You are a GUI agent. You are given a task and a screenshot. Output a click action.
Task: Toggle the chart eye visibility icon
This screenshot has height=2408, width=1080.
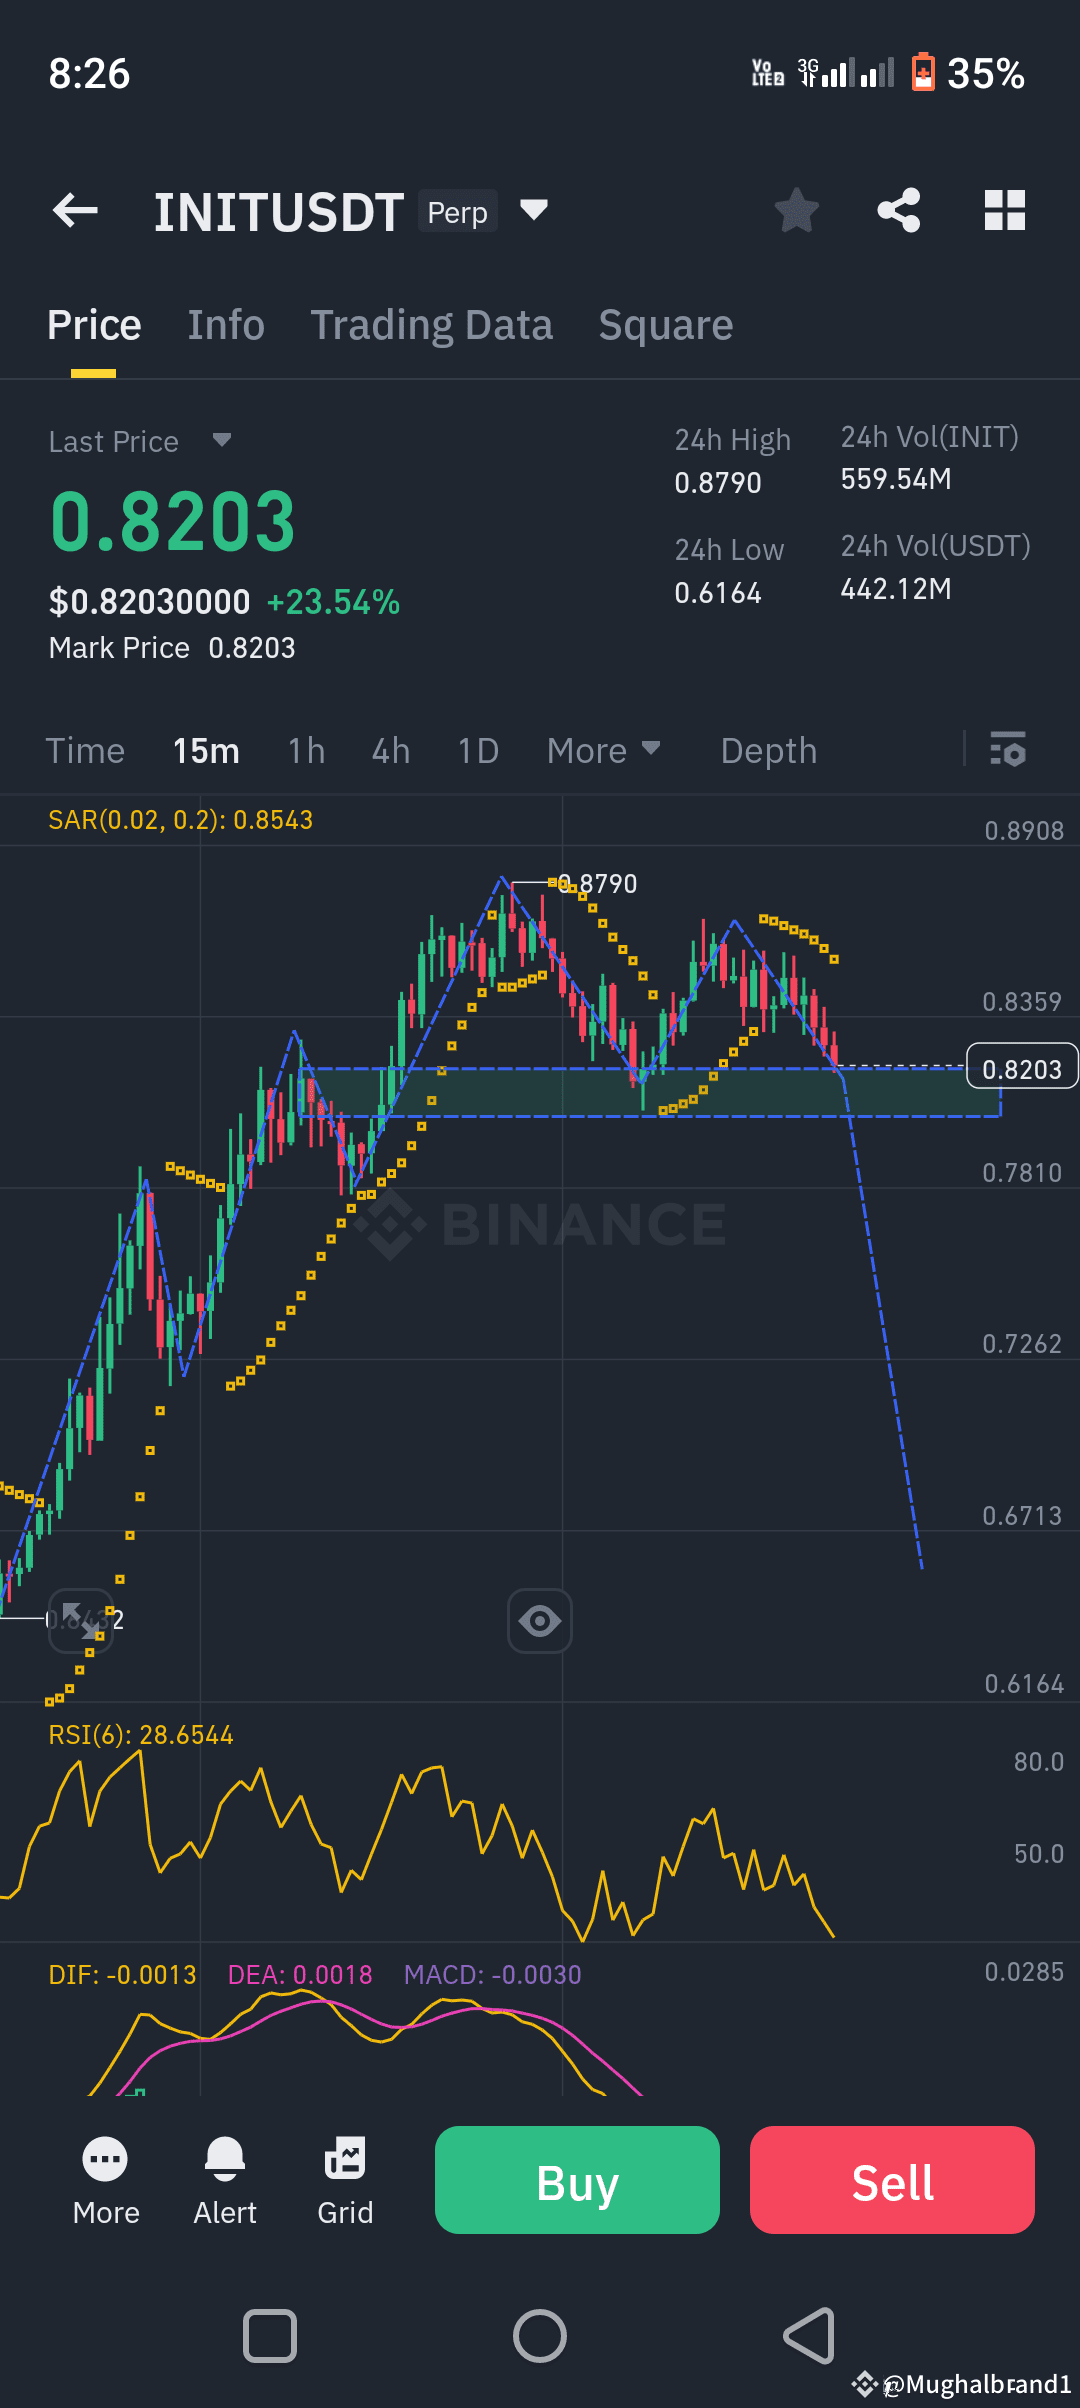540,1621
